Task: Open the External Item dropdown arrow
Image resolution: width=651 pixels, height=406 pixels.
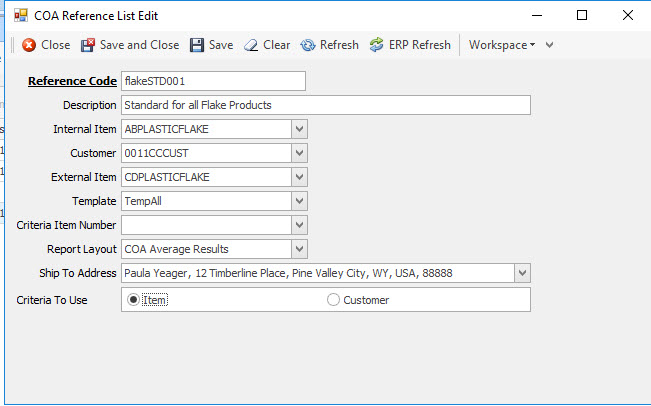Action: coord(299,177)
